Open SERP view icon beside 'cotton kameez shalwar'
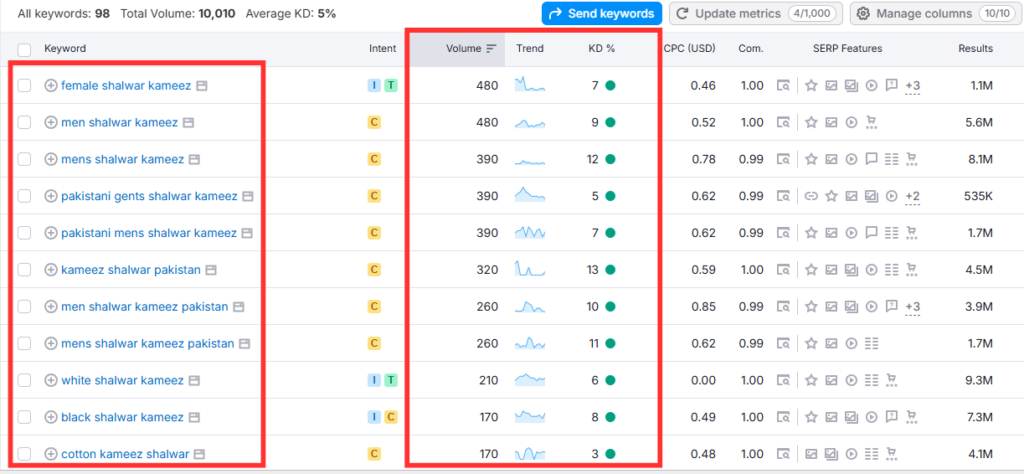 (200, 454)
